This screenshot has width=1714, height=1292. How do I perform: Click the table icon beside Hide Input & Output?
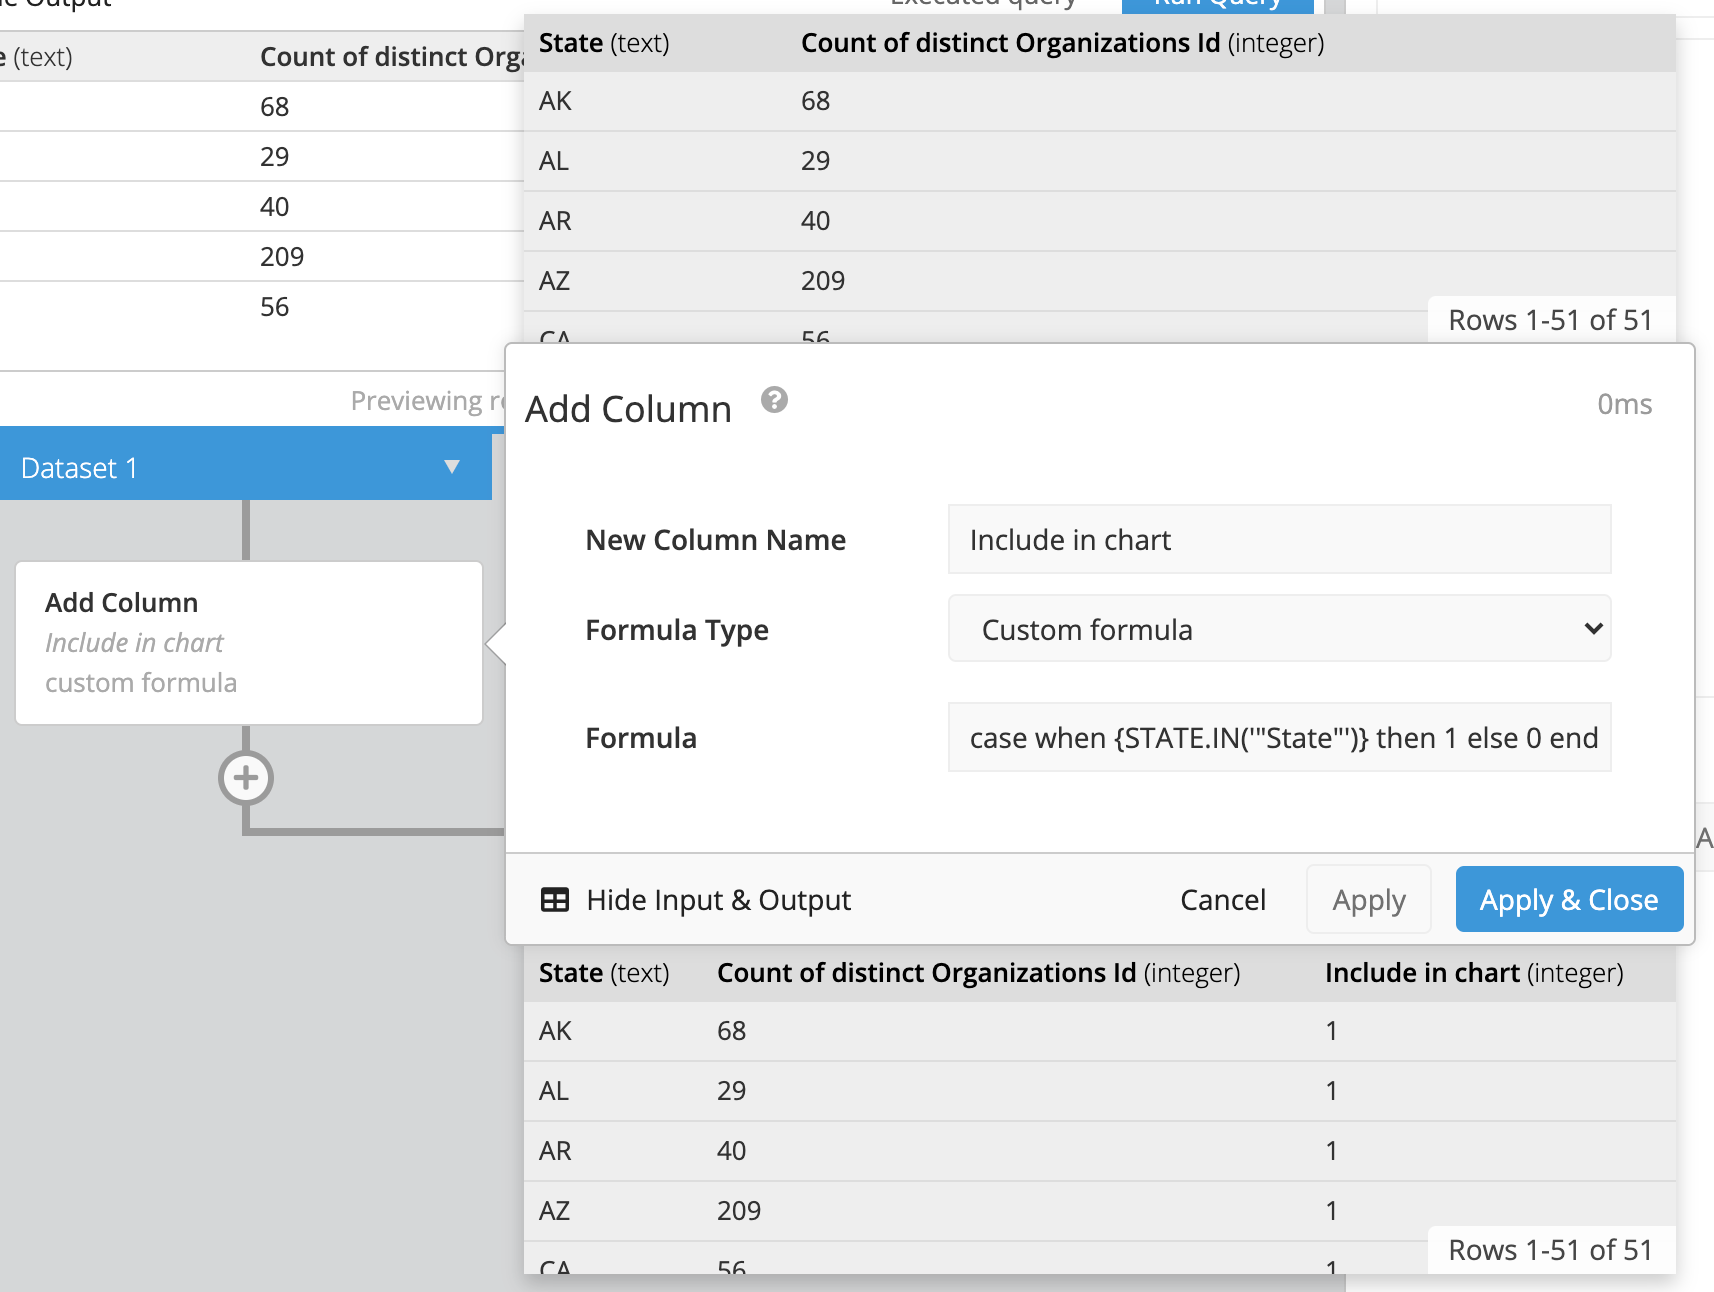click(555, 900)
